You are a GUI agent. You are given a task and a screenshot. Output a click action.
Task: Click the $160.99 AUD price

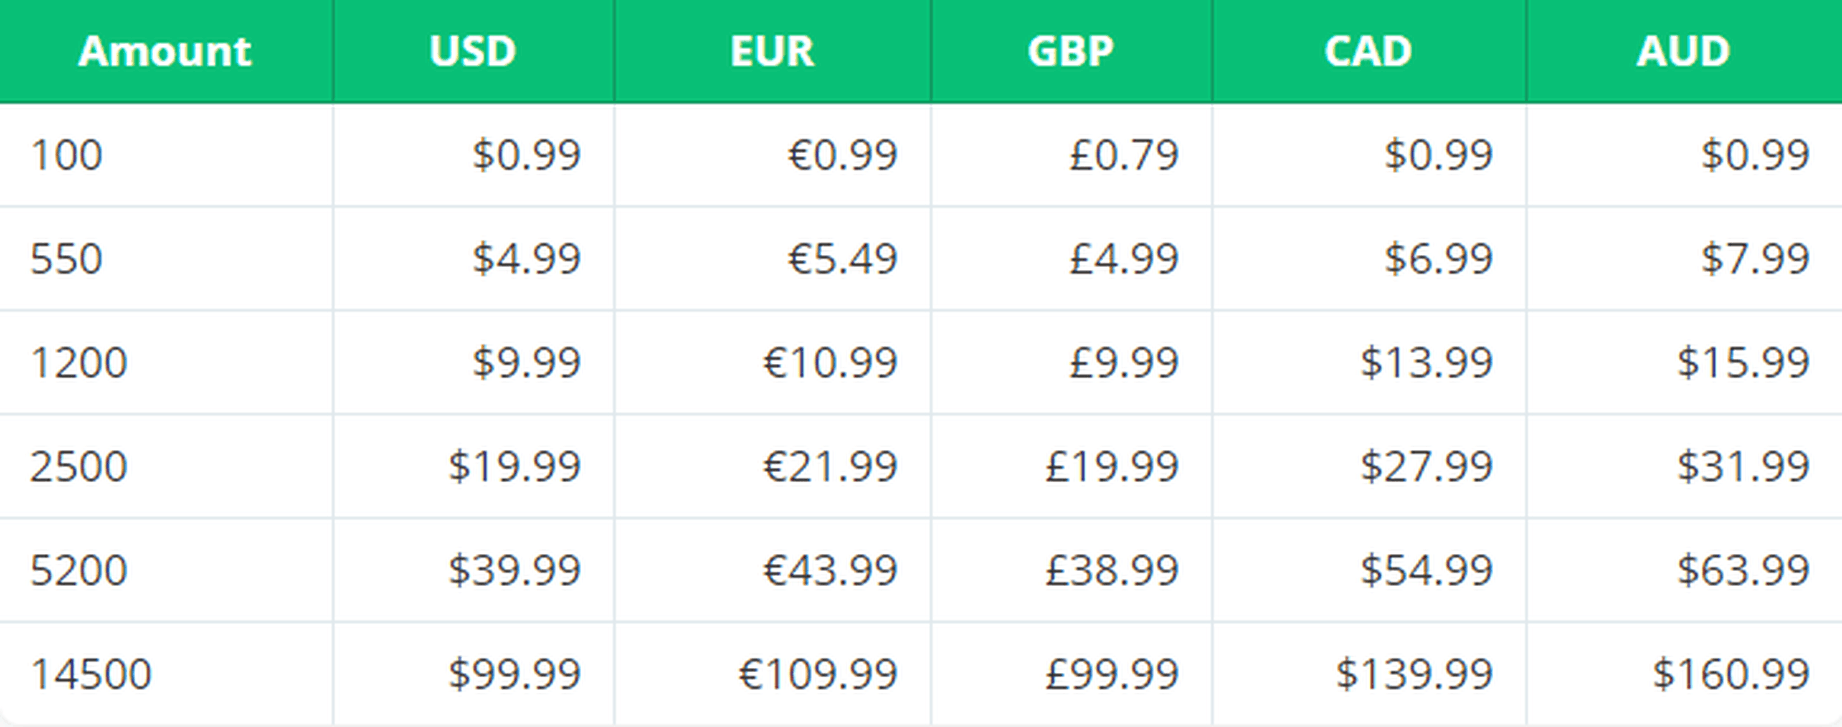tap(1731, 675)
